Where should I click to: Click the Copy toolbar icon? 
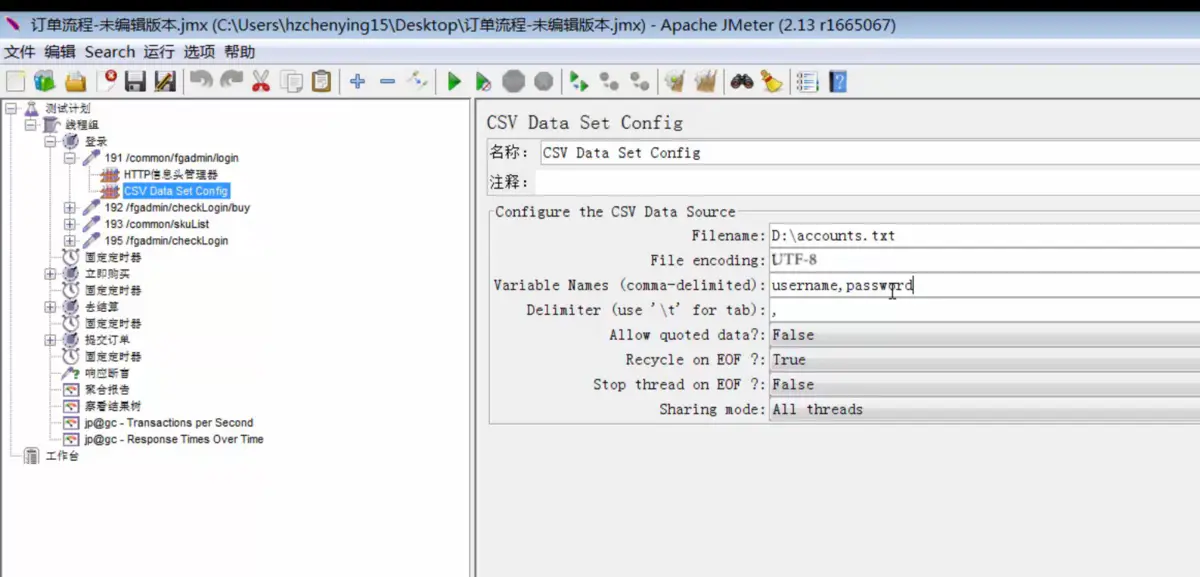coord(291,81)
